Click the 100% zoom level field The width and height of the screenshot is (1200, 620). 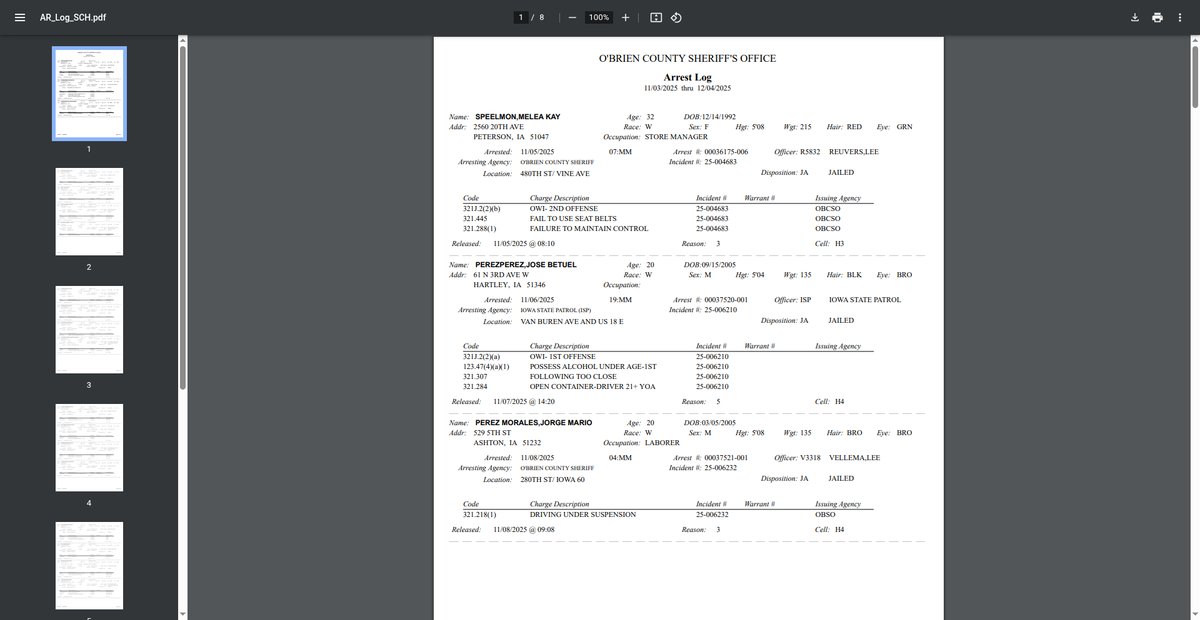(599, 17)
